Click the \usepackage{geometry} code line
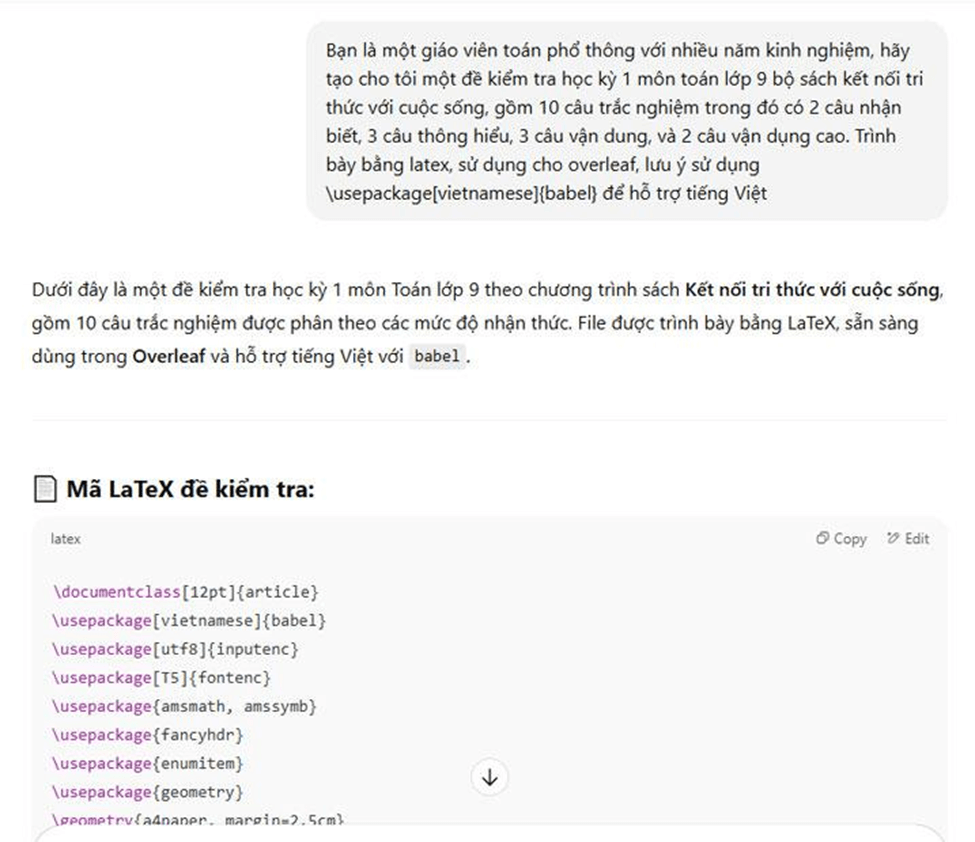Image resolution: width=975 pixels, height=842 pixels. point(148,792)
